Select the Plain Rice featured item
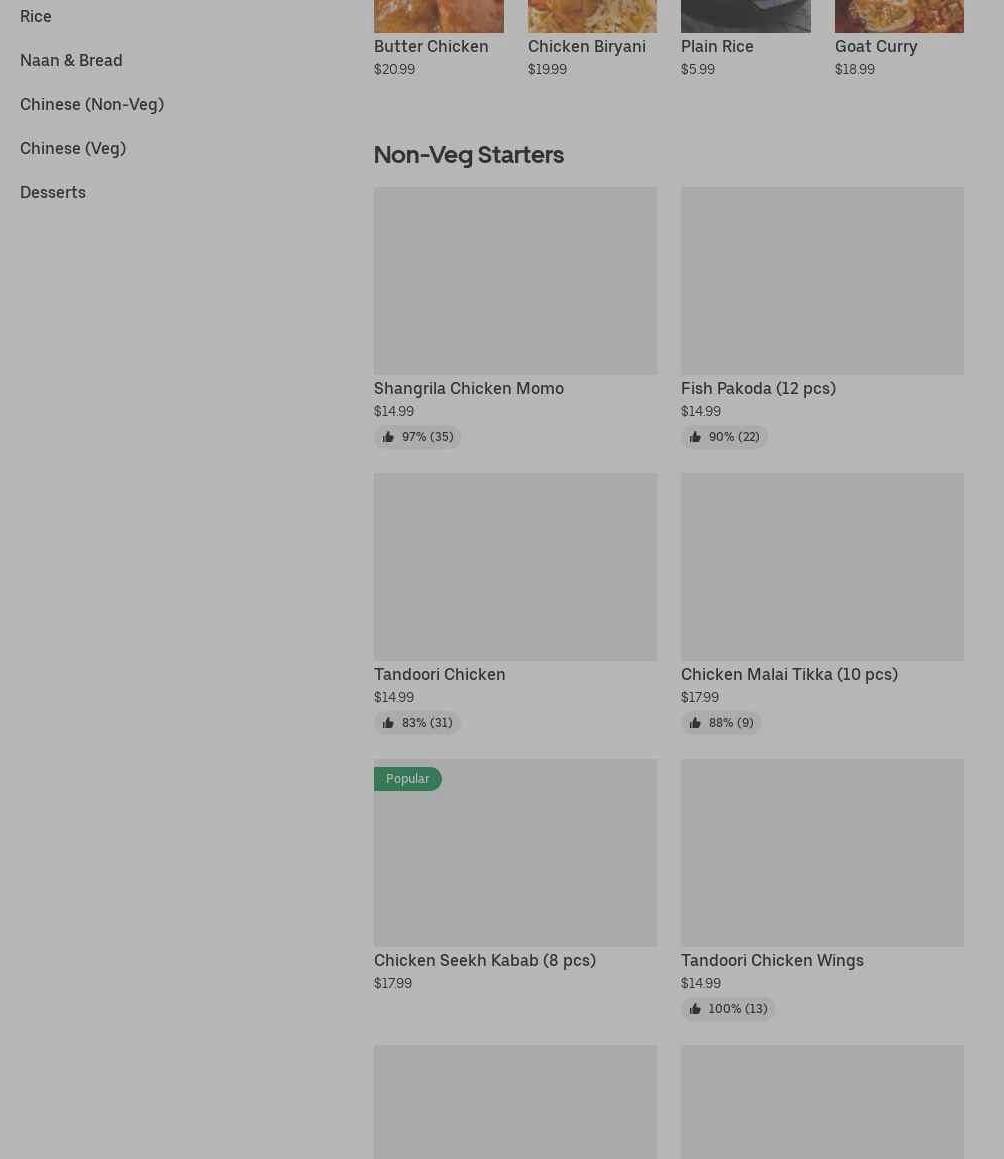 click(717, 46)
